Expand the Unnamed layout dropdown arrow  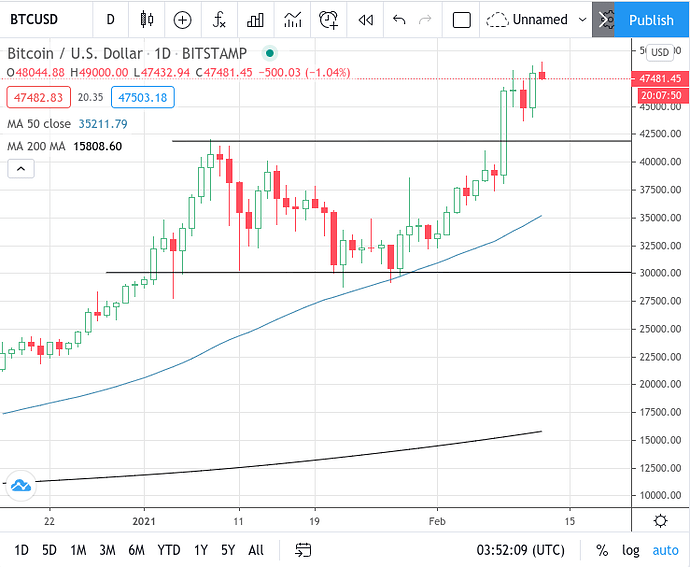[x=582, y=20]
